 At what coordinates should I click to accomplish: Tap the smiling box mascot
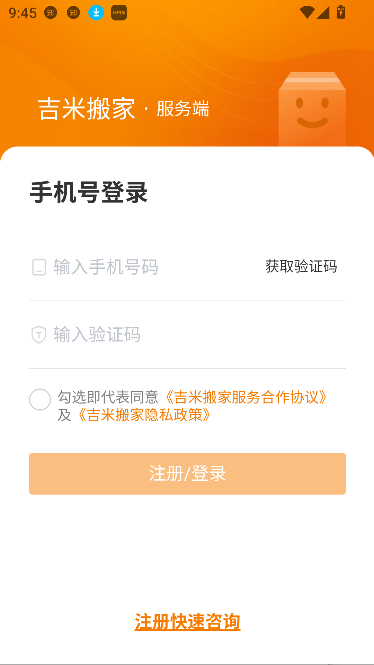[312, 109]
